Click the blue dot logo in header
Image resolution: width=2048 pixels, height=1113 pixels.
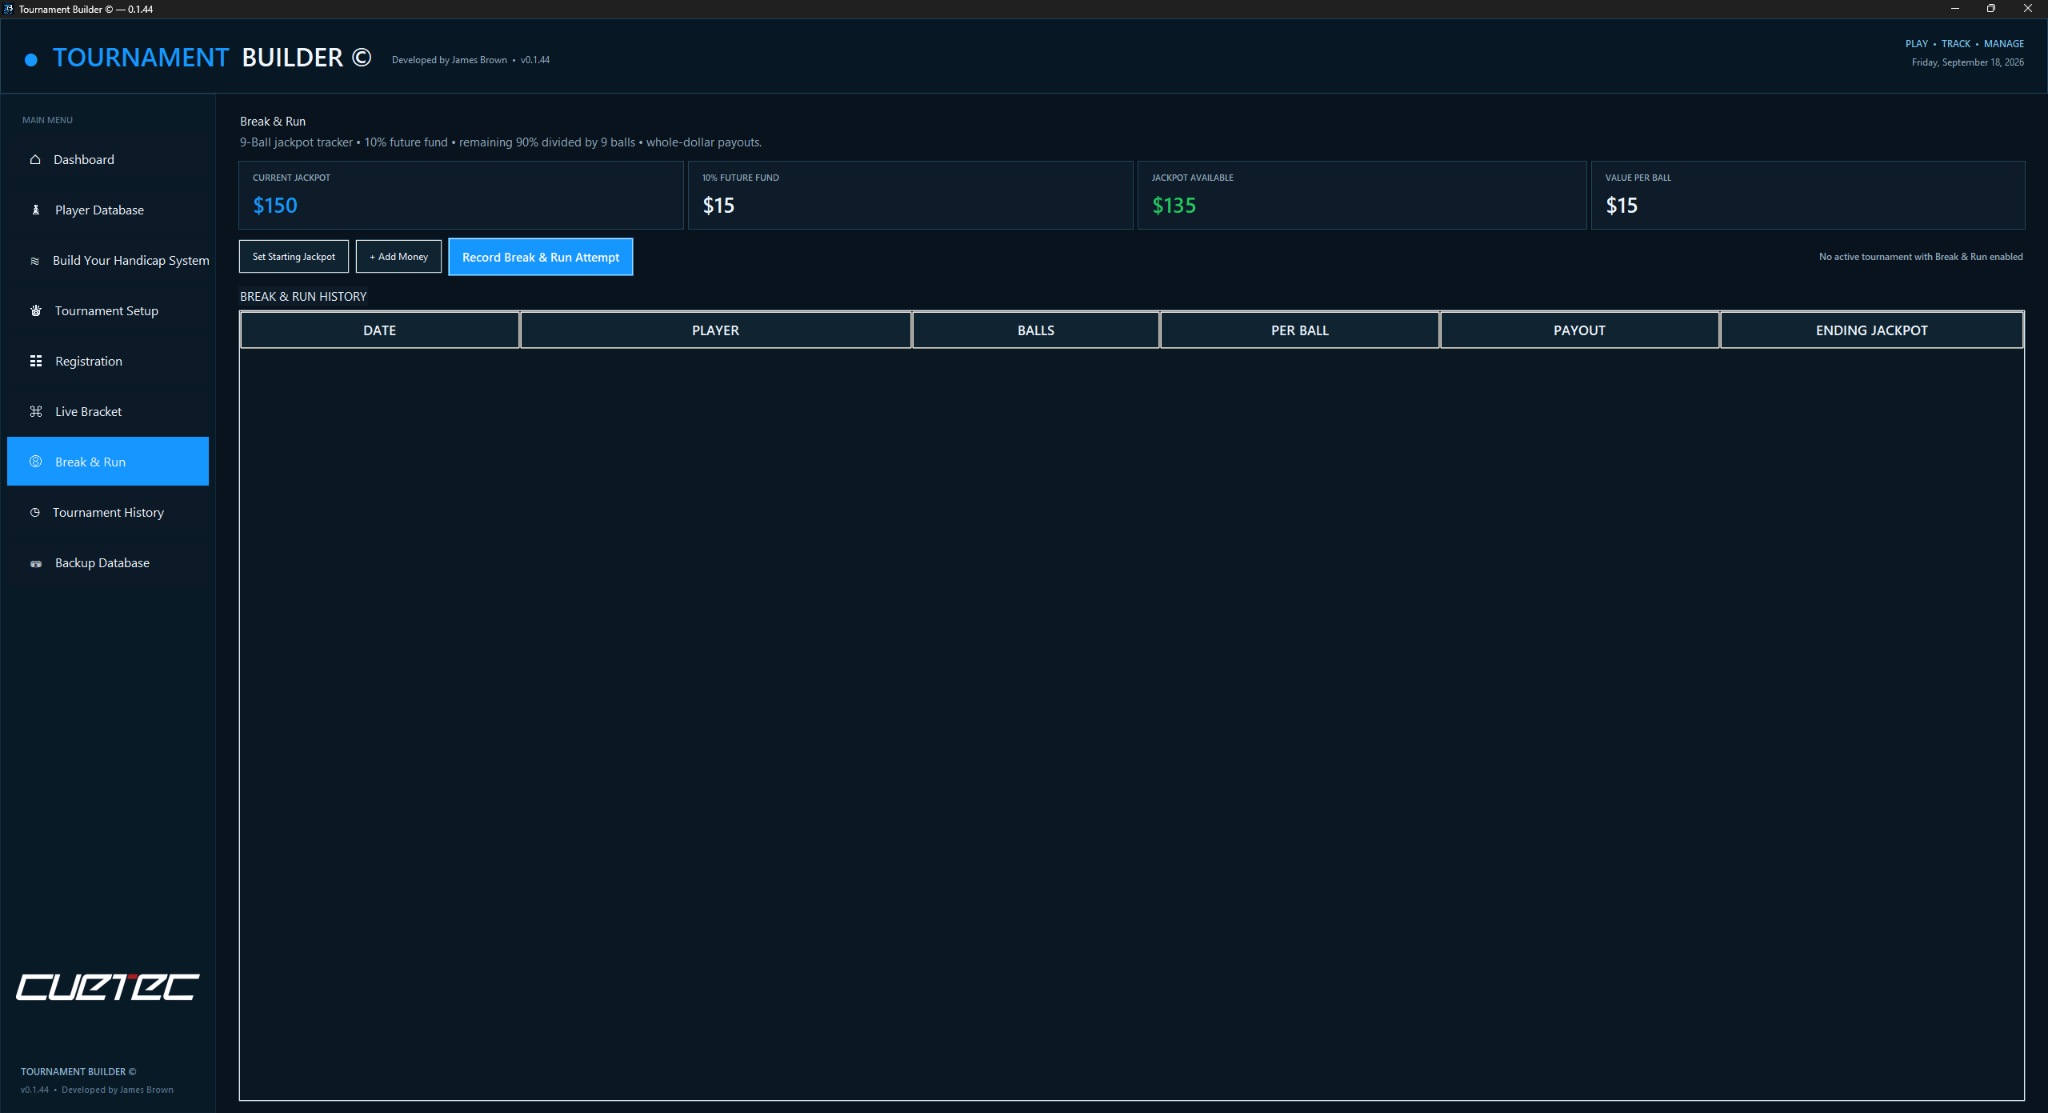click(31, 60)
